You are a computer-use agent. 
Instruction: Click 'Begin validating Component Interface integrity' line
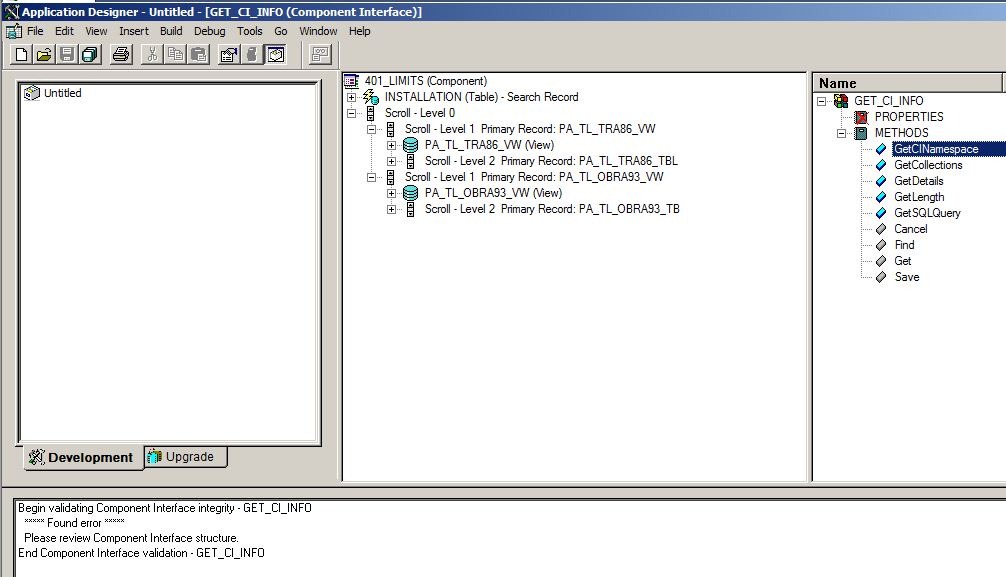coord(165,508)
